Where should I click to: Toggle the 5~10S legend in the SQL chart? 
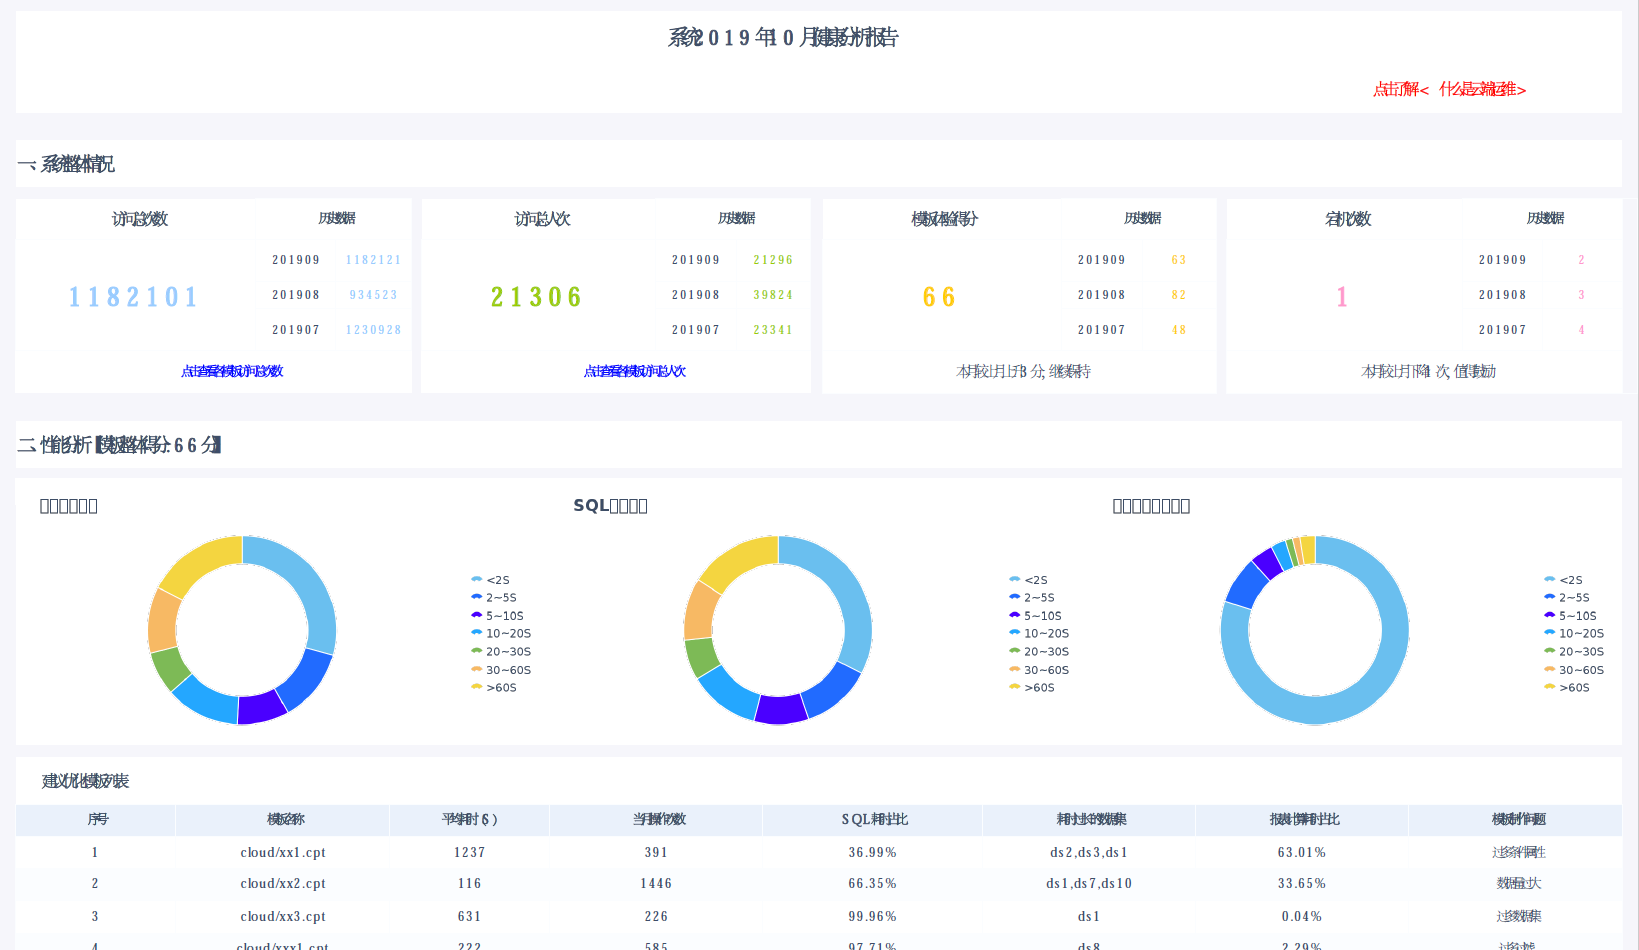(x=1036, y=616)
